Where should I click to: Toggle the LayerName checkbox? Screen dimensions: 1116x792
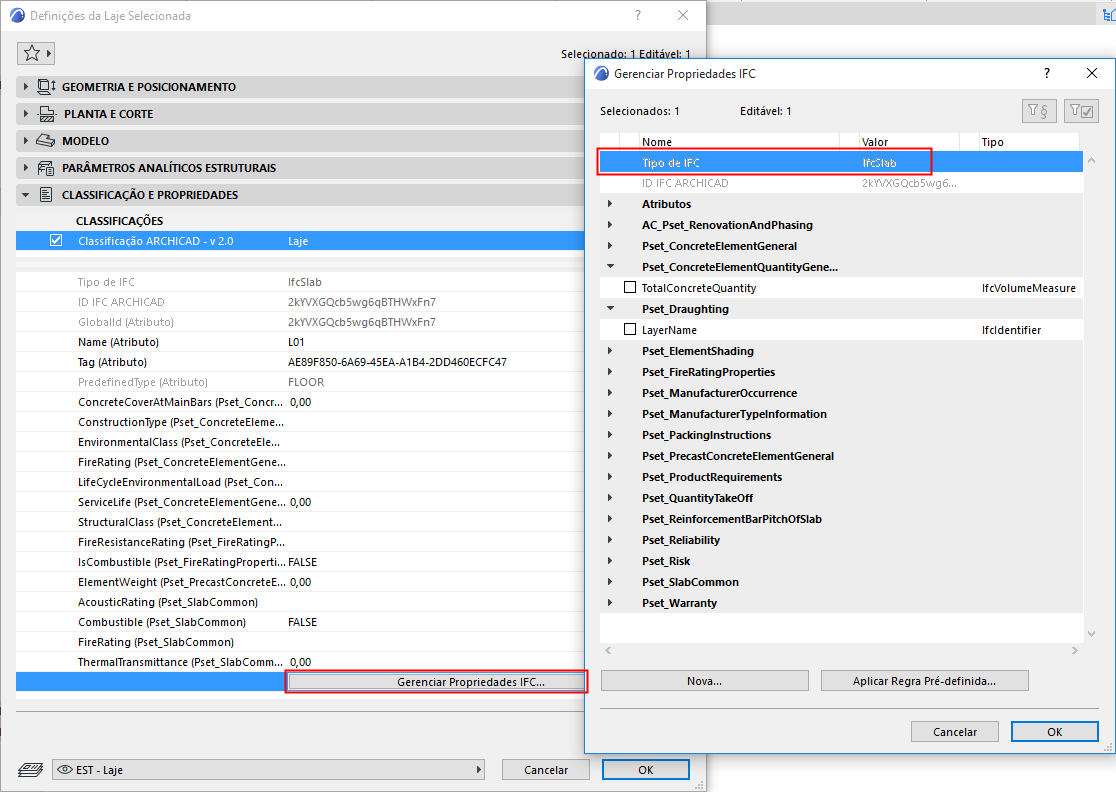pyautogui.click(x=630, y=329)
